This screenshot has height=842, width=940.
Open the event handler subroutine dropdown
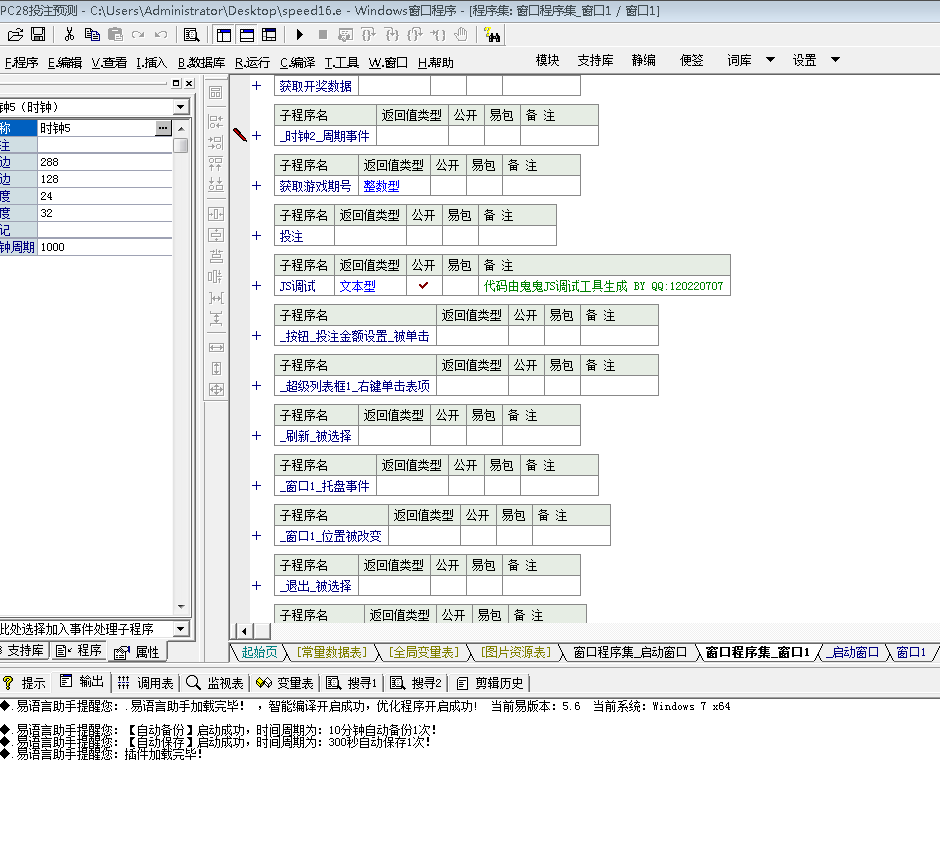(x=181, y=629)
